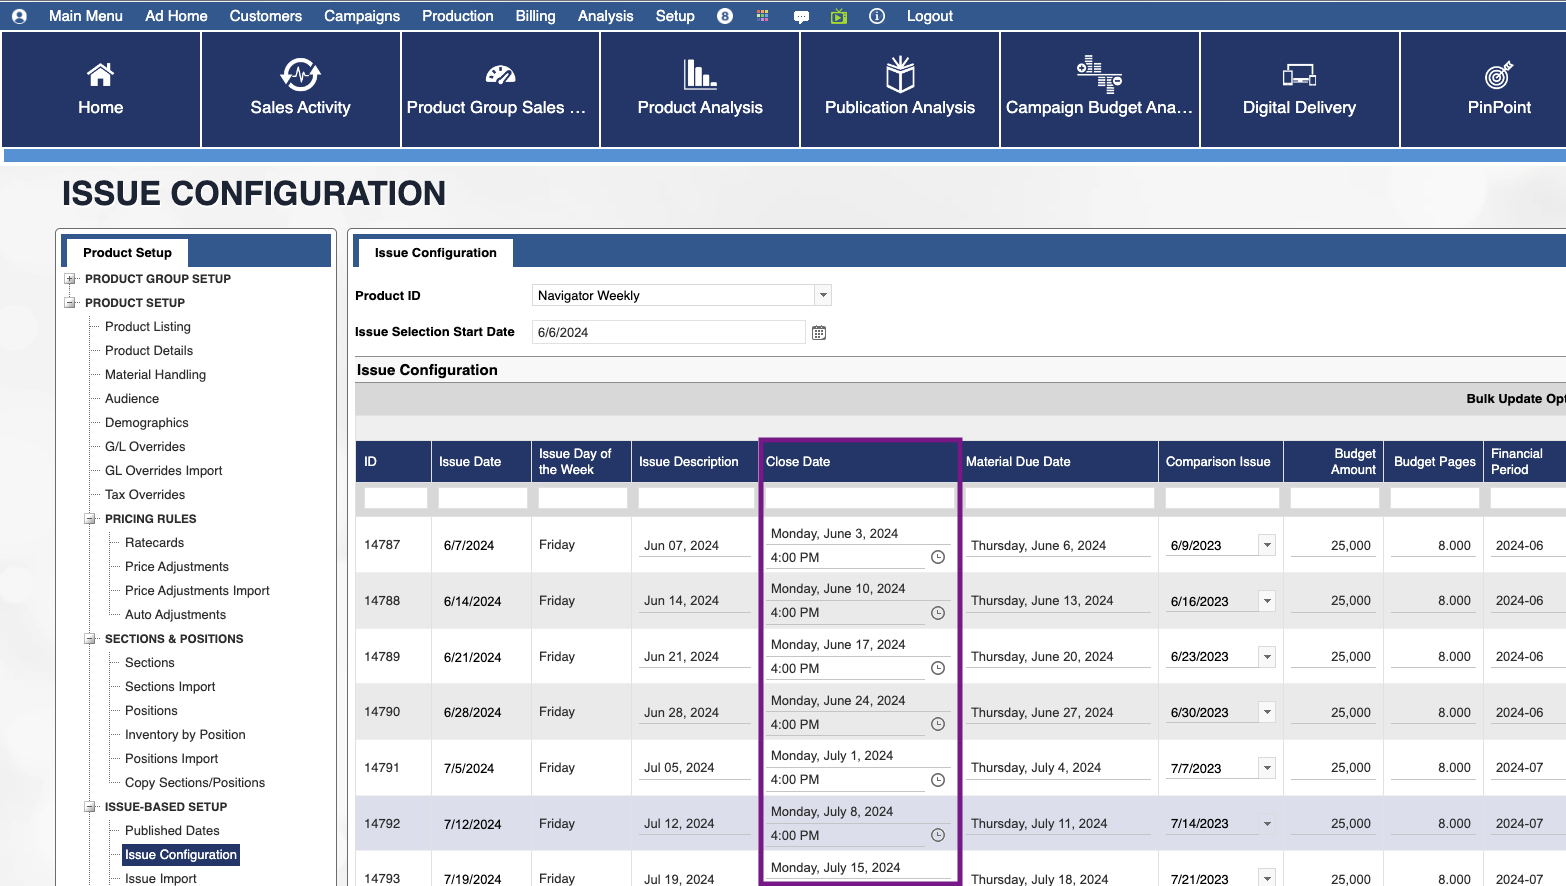
Task: Open Publication Analysis tile
Action: coord(899,90)
